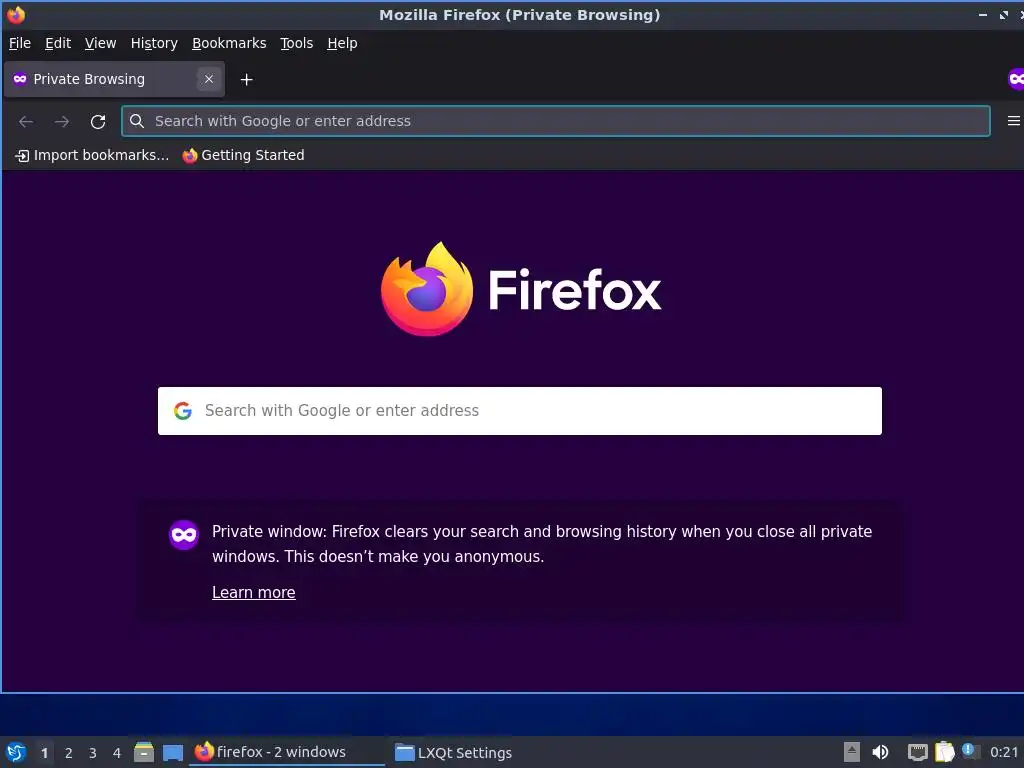Screen dimensions: 1024x768
Task: Open the volume control in the tray
Action: click(880, 752)
